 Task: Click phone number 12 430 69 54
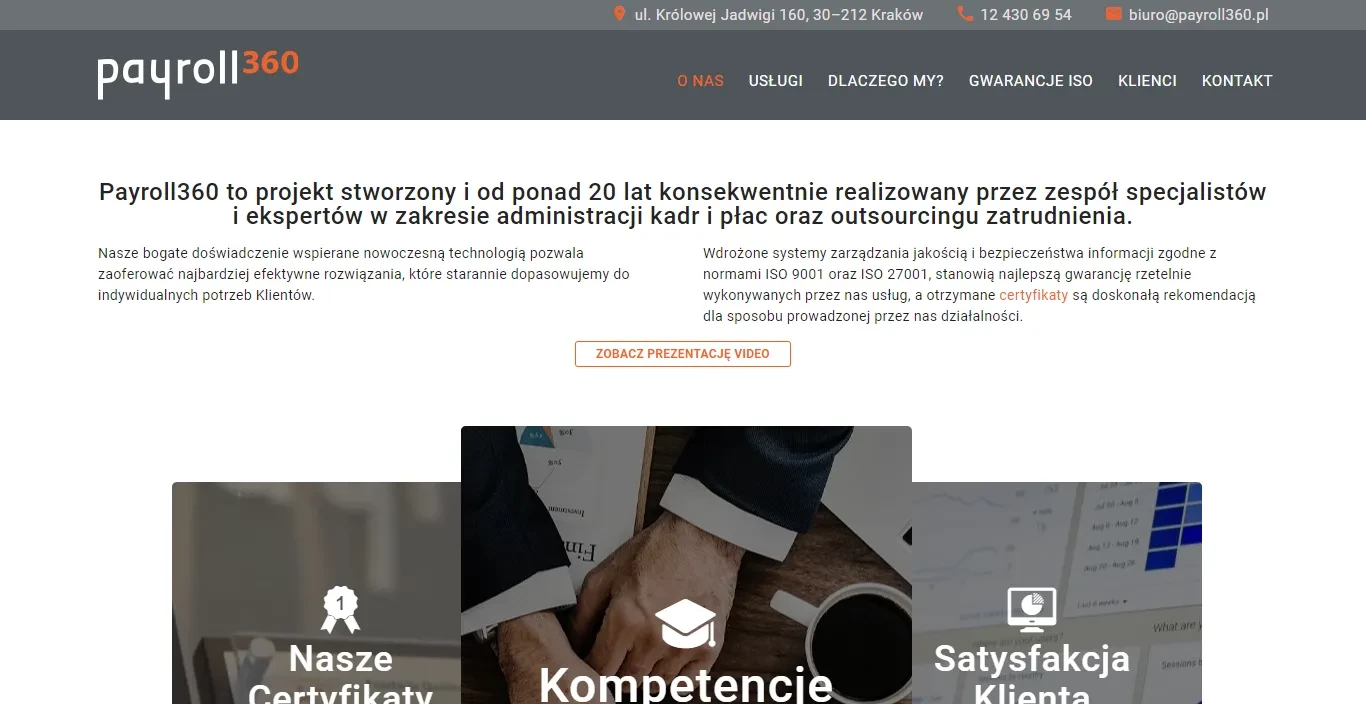coord(1026,15)
